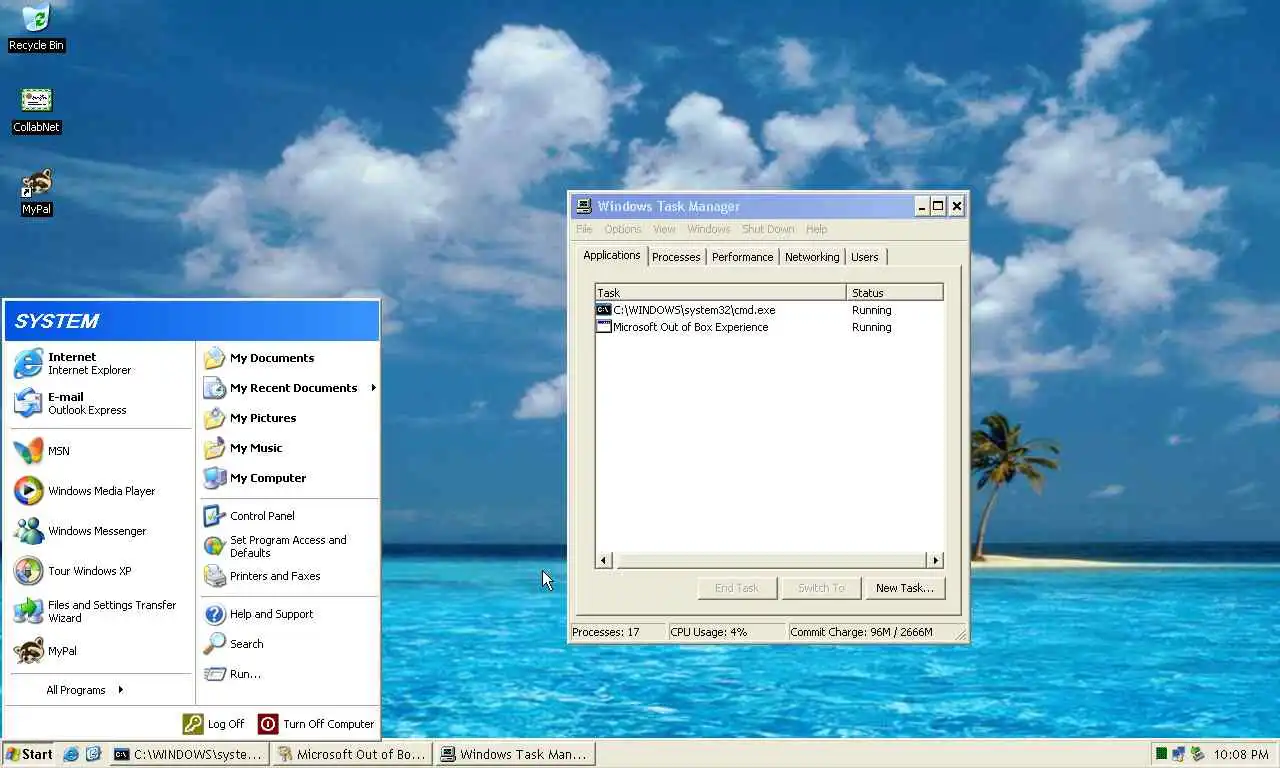Click Windows Task Manager taskbar button
Screen dimensions: 1280x768
(x=515, y=754)
